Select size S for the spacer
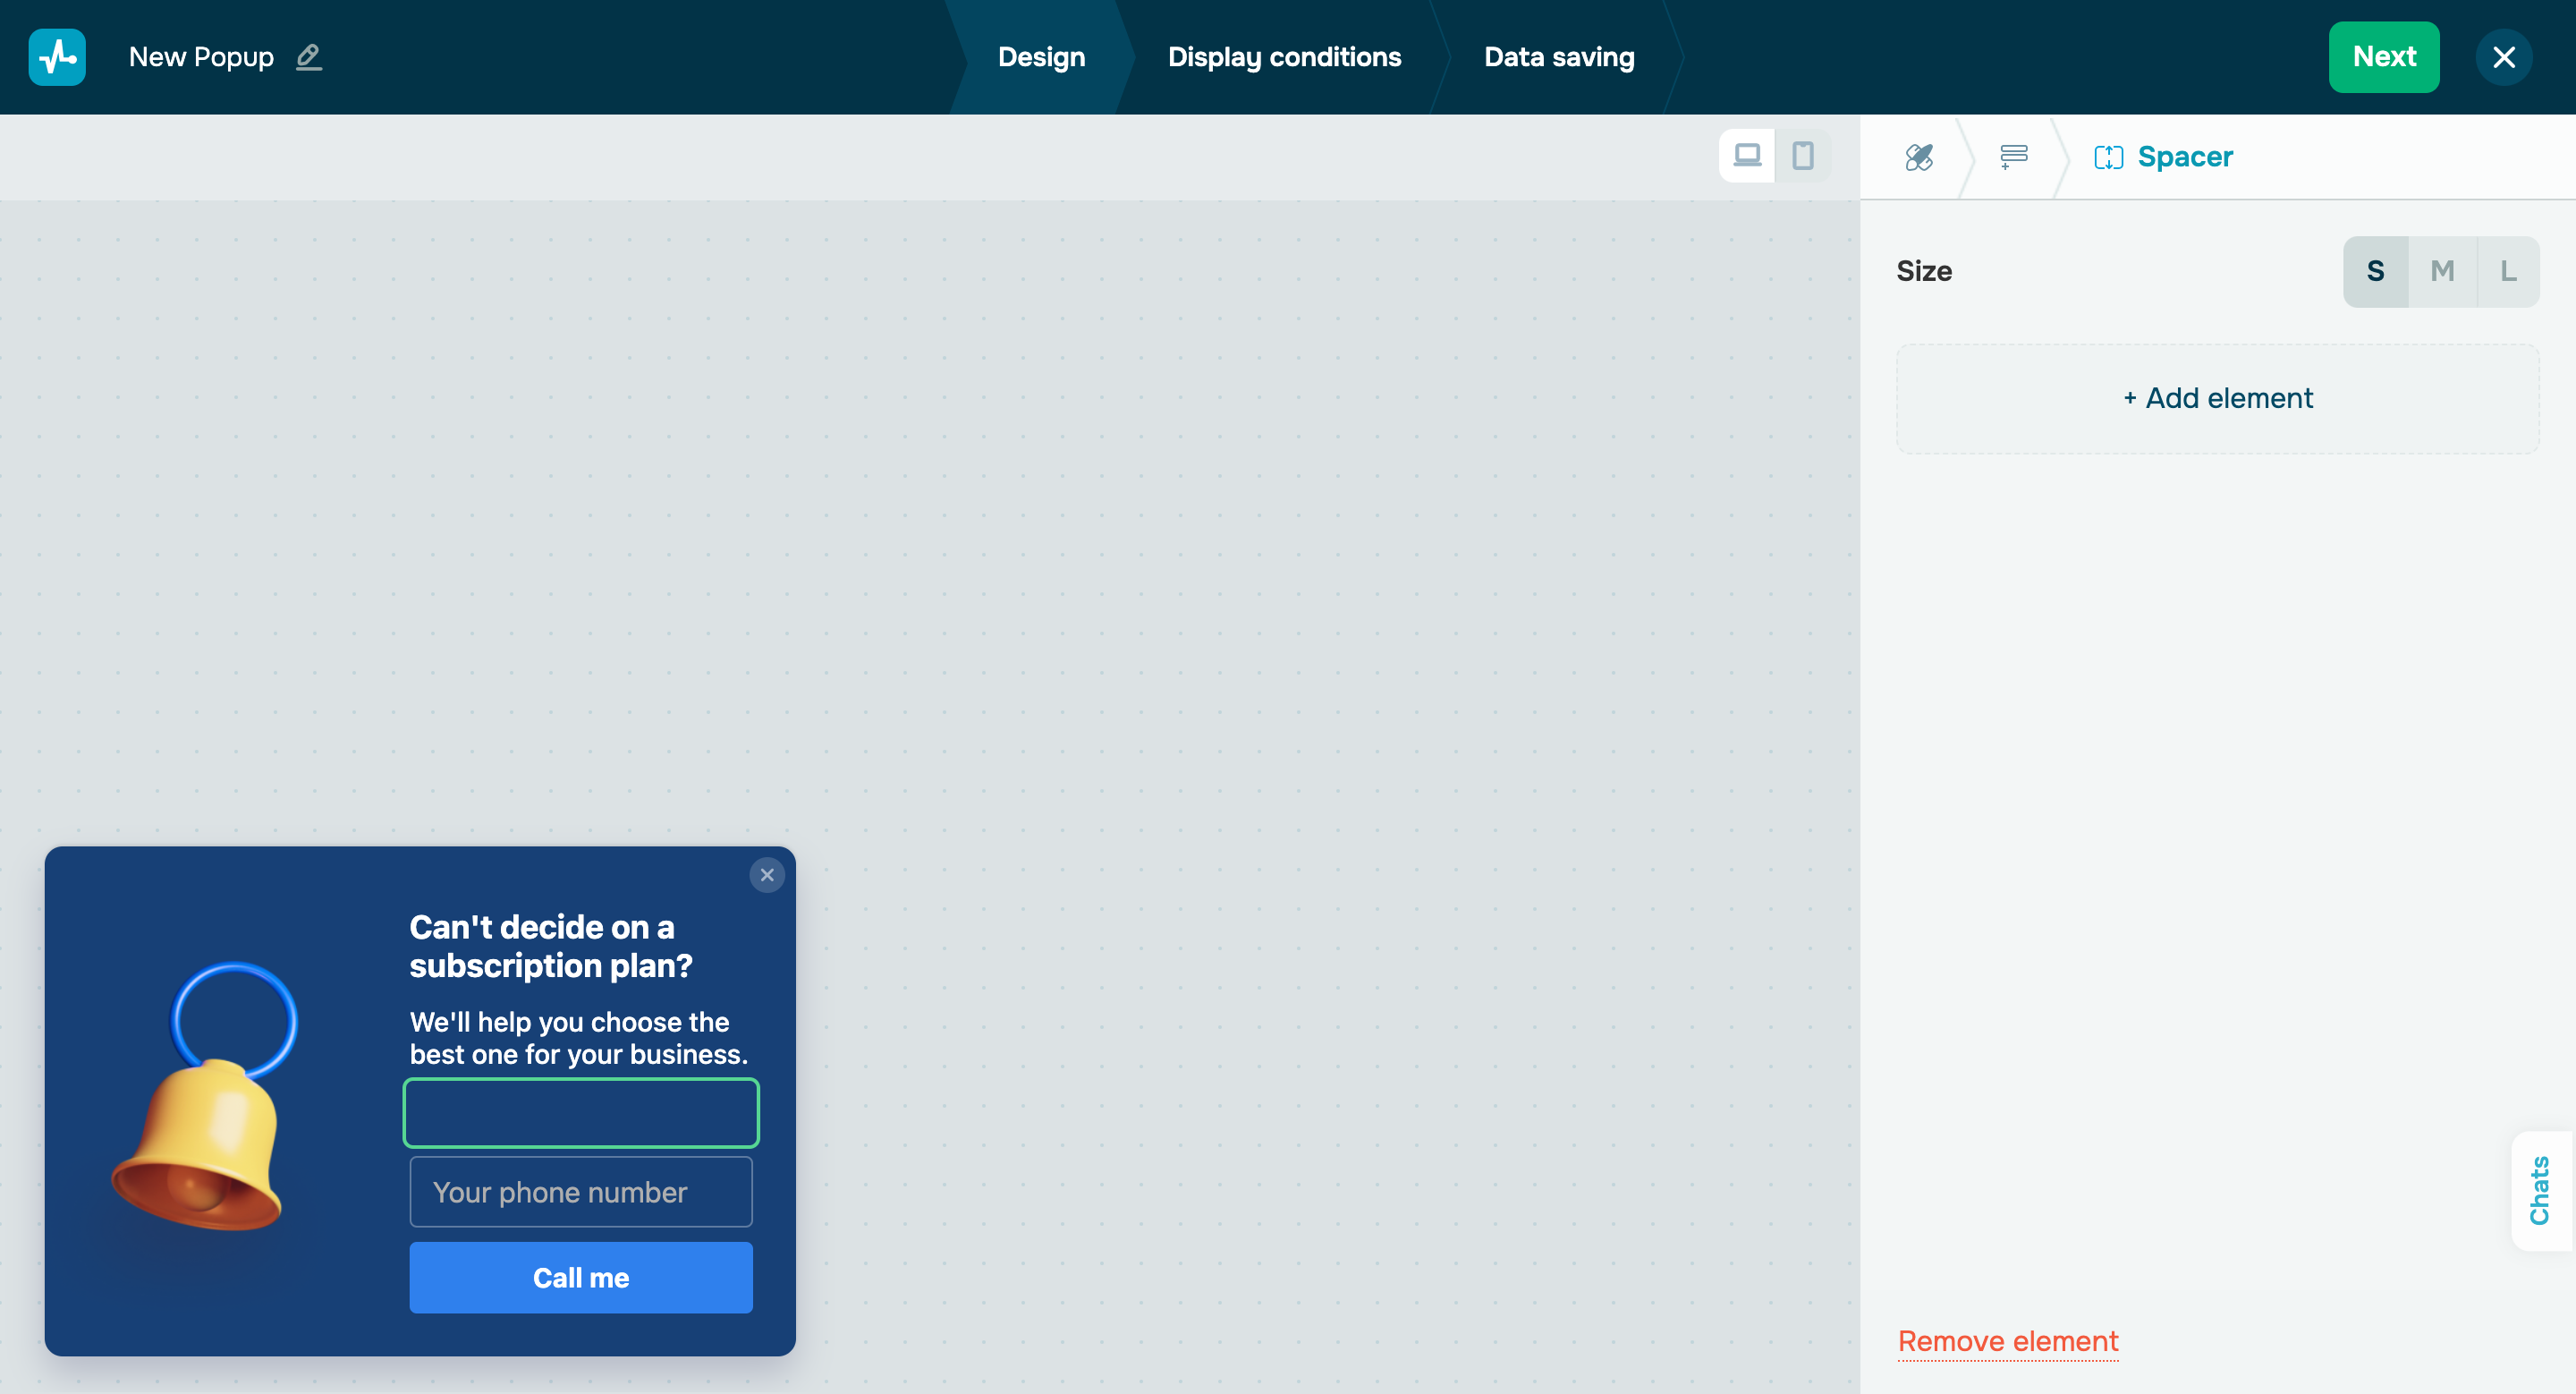Image resolution: width=2576 pixels, height=1394 pixels. point(2376,271)
